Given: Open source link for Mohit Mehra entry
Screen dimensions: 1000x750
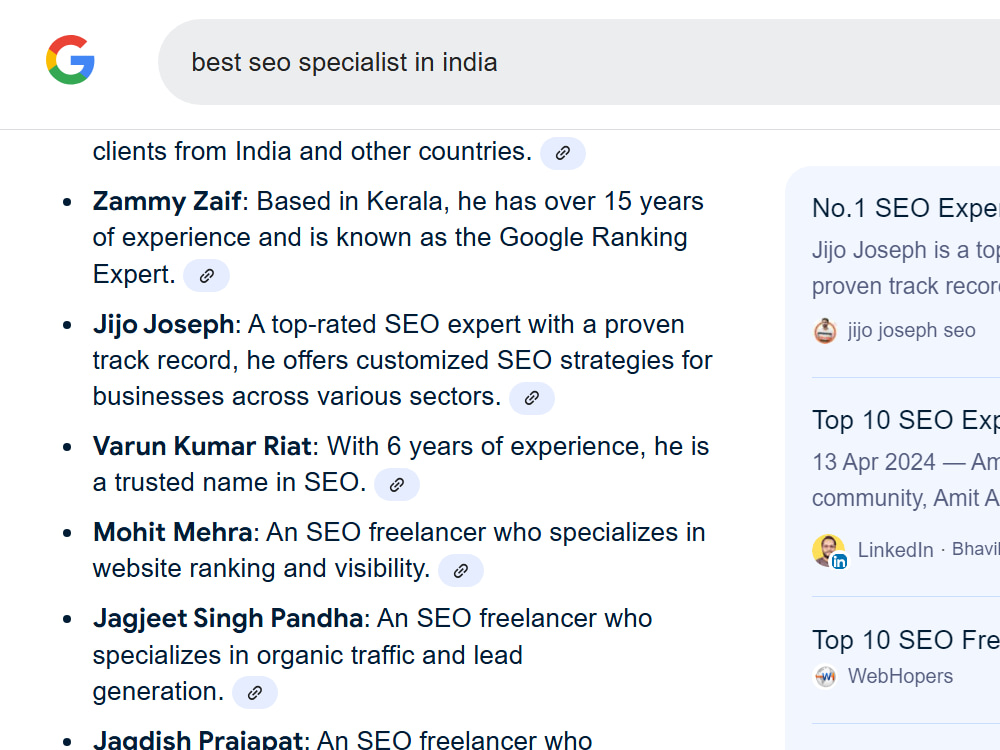Looking at the screenshot, I should coord(460,570).
